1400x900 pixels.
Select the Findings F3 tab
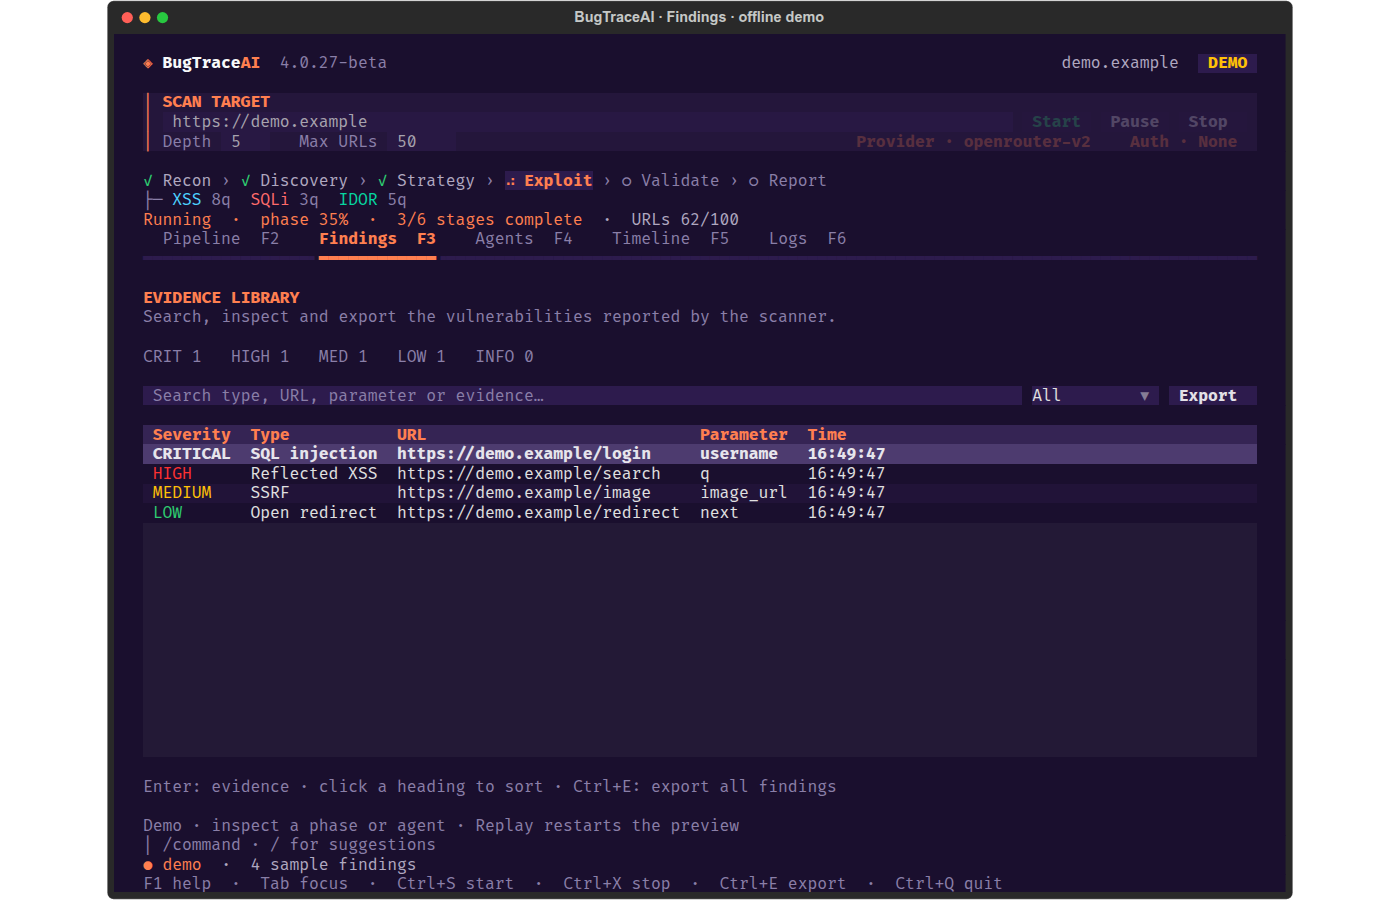(377, 239)
